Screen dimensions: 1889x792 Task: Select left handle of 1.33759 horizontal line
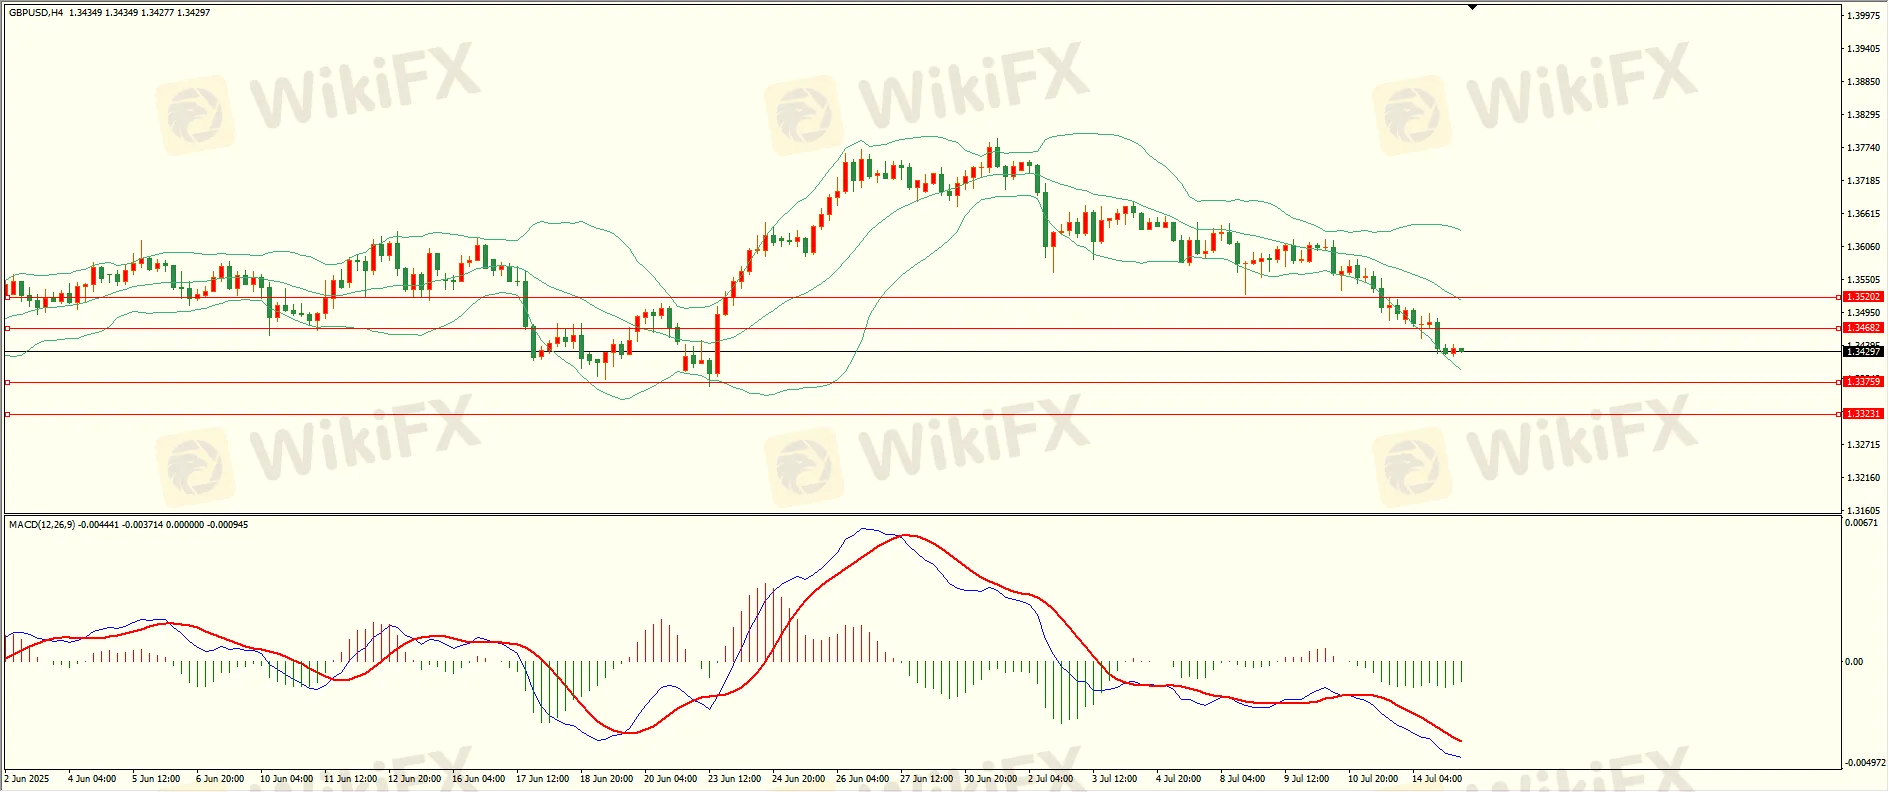tap(8, 382)
